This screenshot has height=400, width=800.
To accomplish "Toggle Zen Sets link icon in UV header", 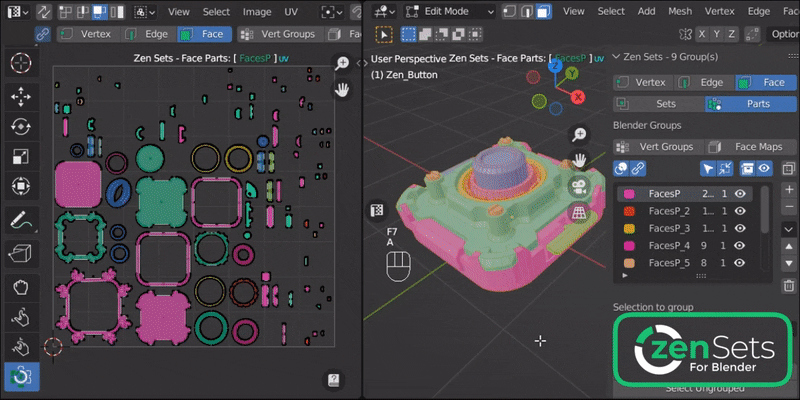I will click(42, 34).
